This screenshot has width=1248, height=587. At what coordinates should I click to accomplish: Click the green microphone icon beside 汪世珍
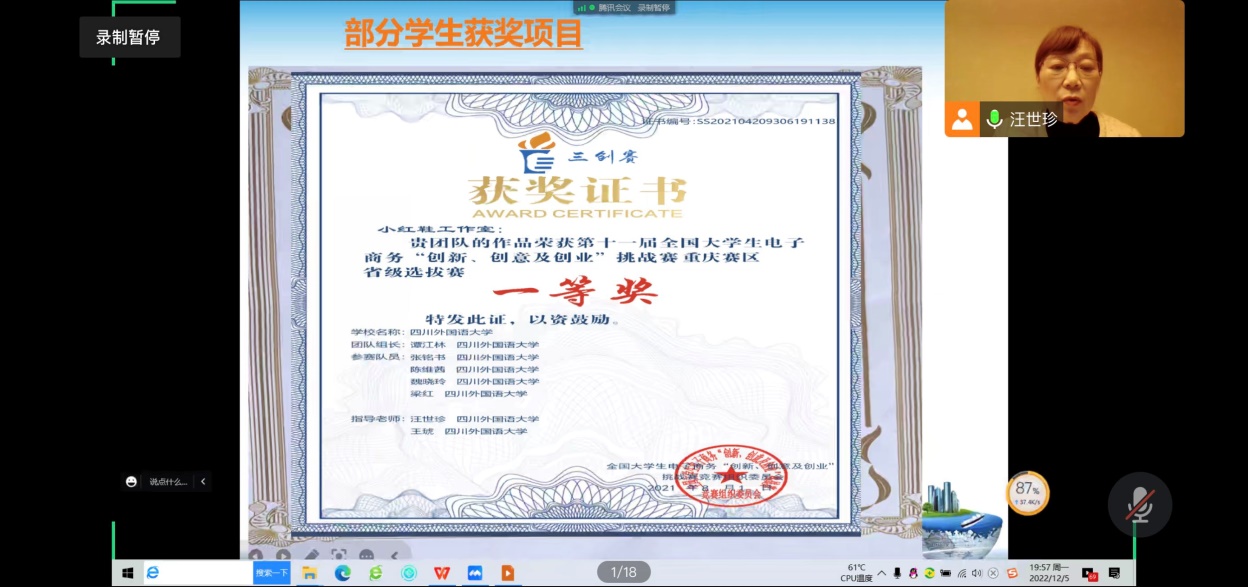994,120
